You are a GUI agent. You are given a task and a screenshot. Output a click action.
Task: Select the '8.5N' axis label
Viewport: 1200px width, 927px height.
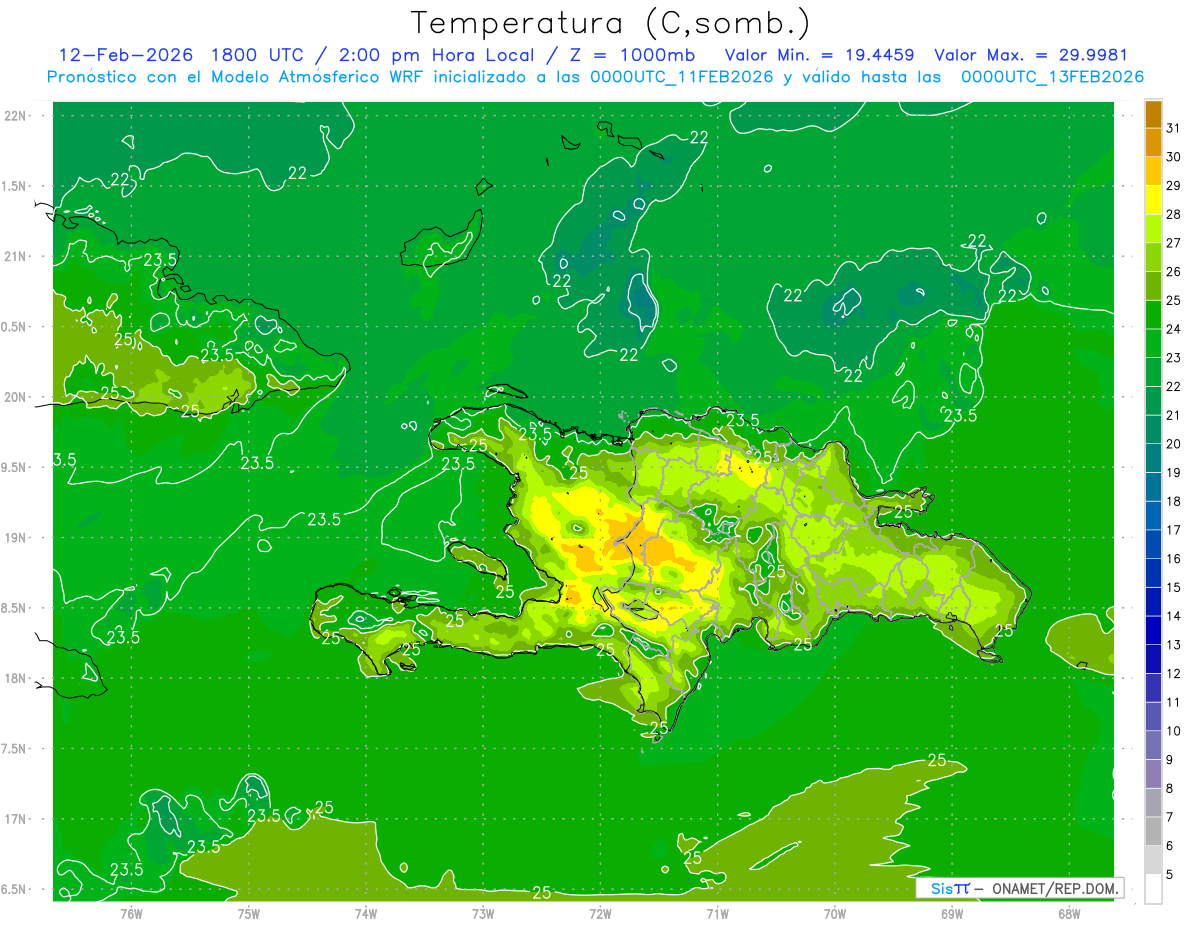pyautogui.click(x=15, y=608)
